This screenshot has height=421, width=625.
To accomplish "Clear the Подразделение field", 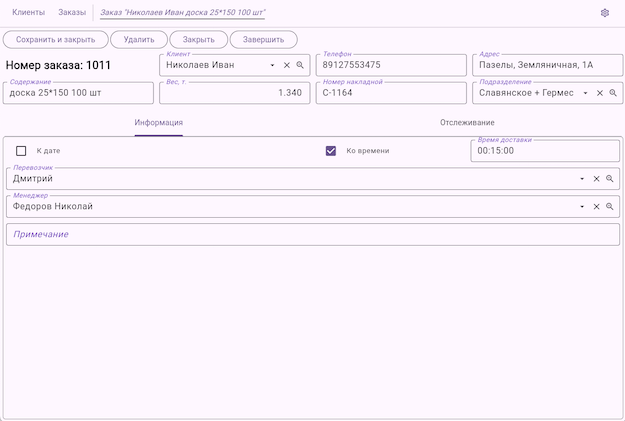I will pos(600,93).
